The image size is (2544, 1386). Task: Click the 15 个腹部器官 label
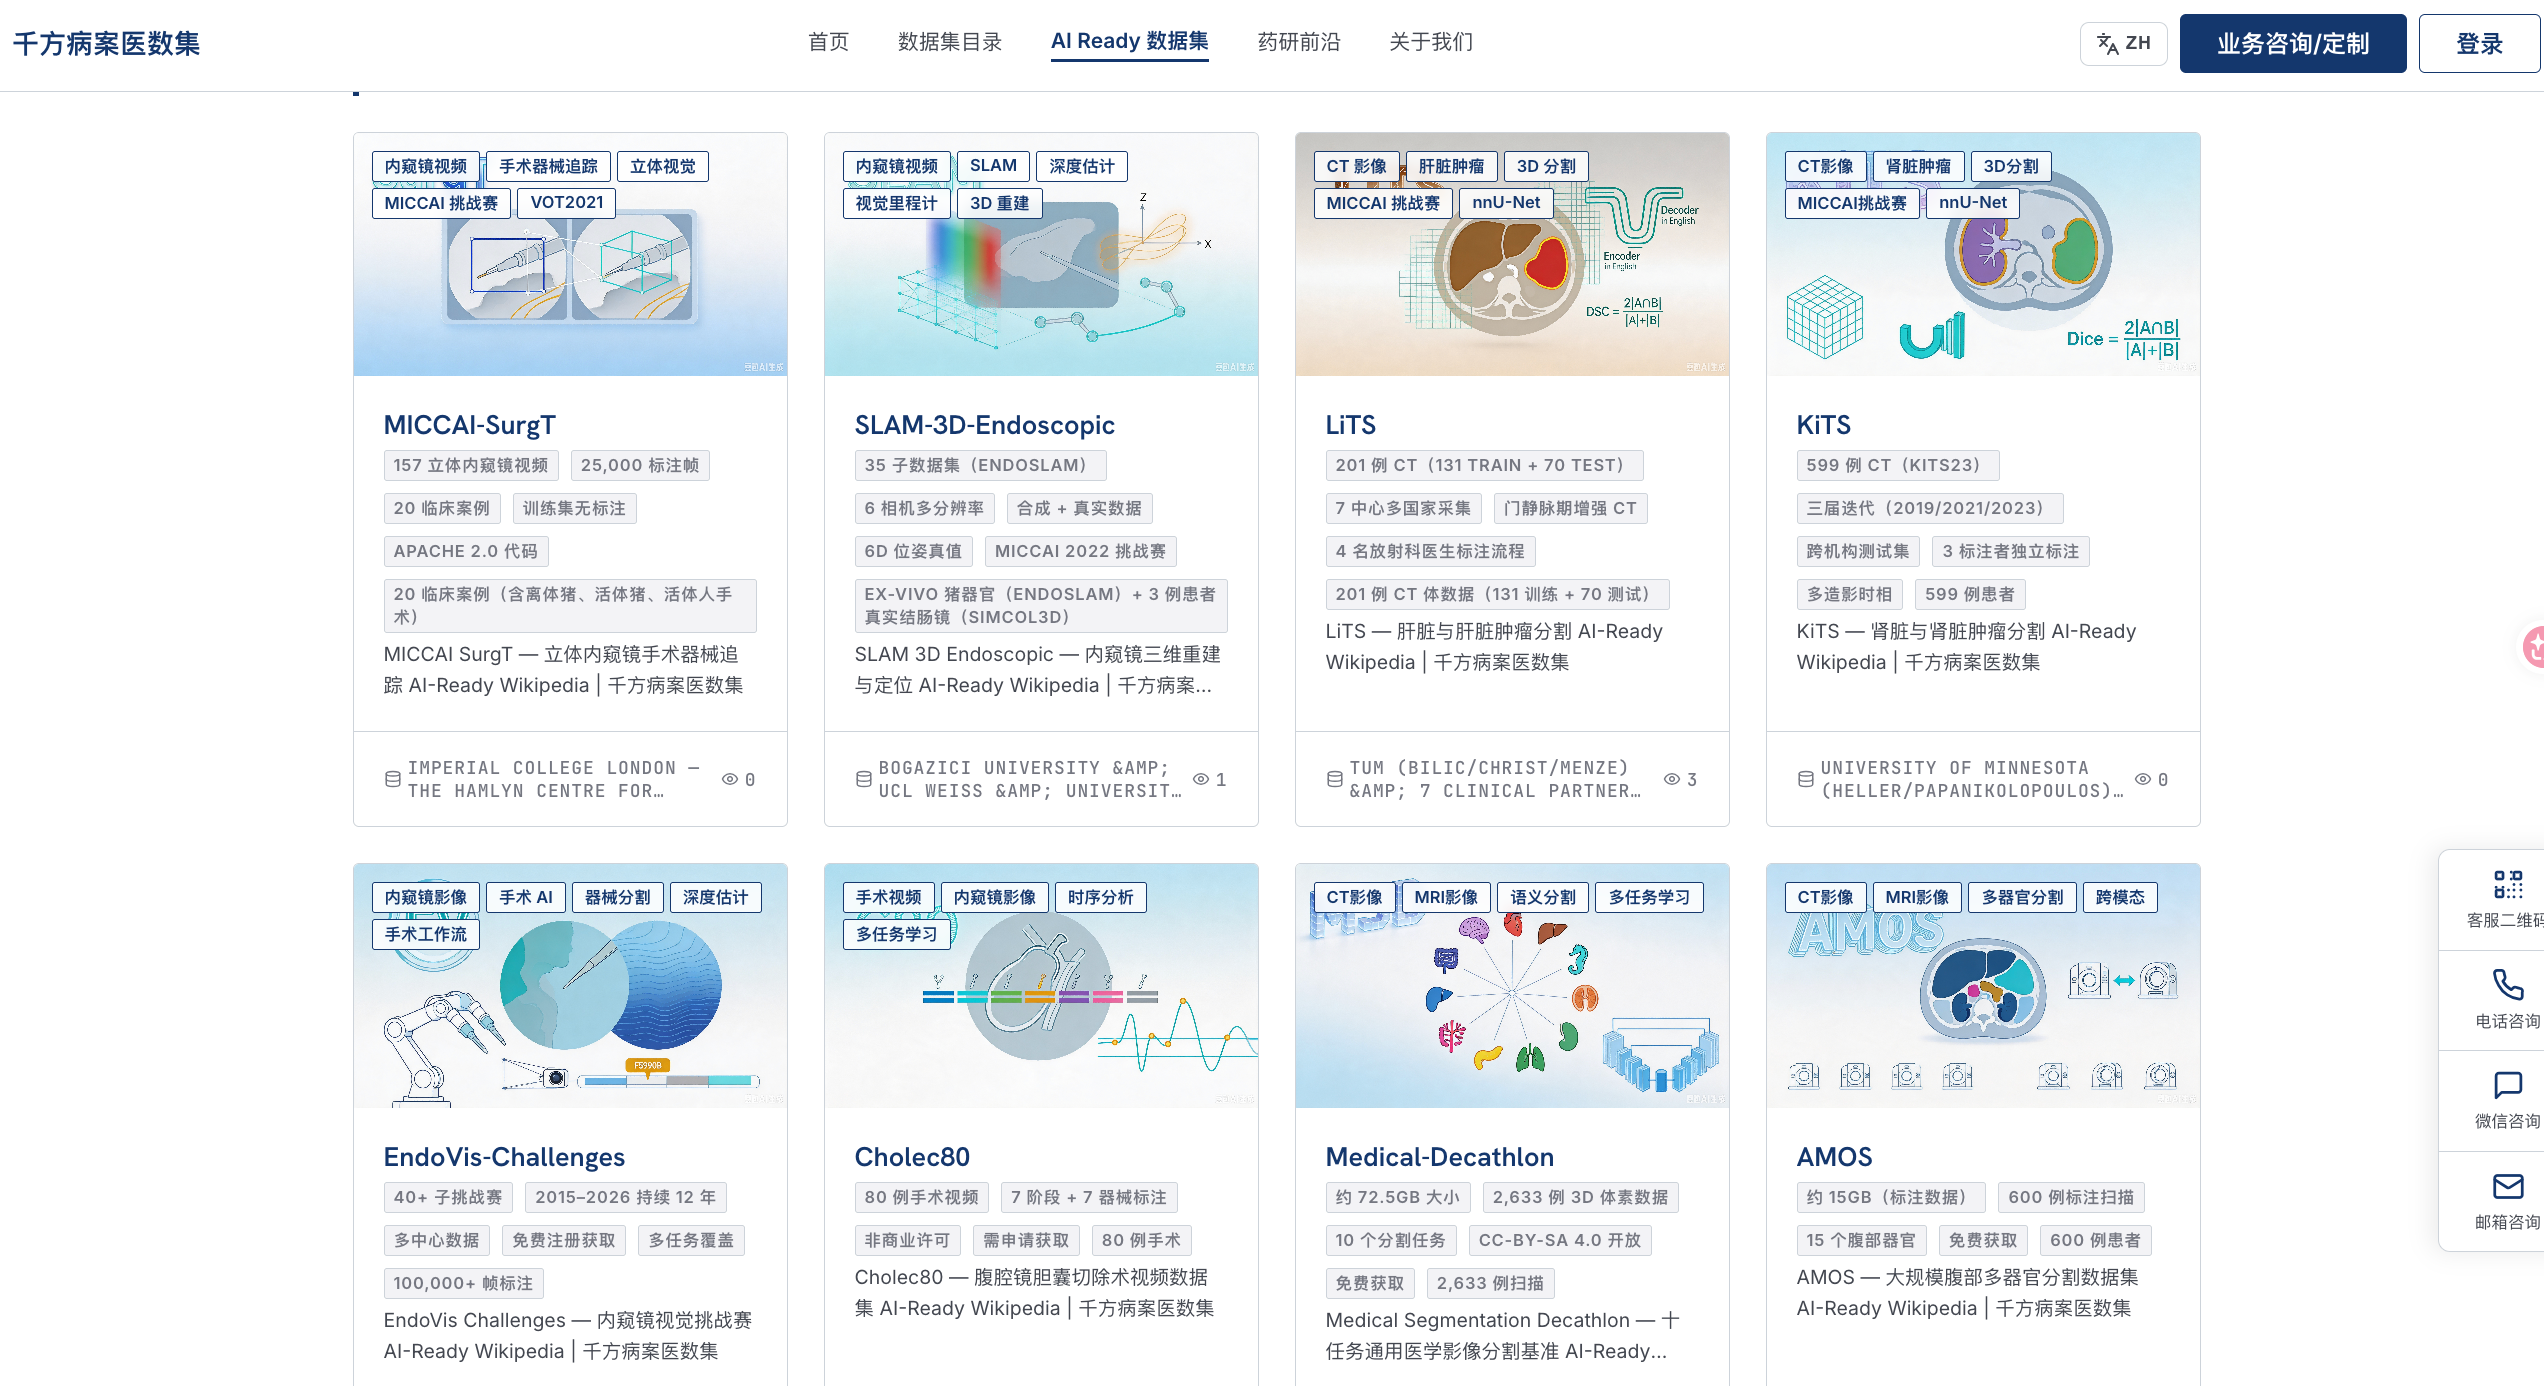(x=1861, y=1240)
